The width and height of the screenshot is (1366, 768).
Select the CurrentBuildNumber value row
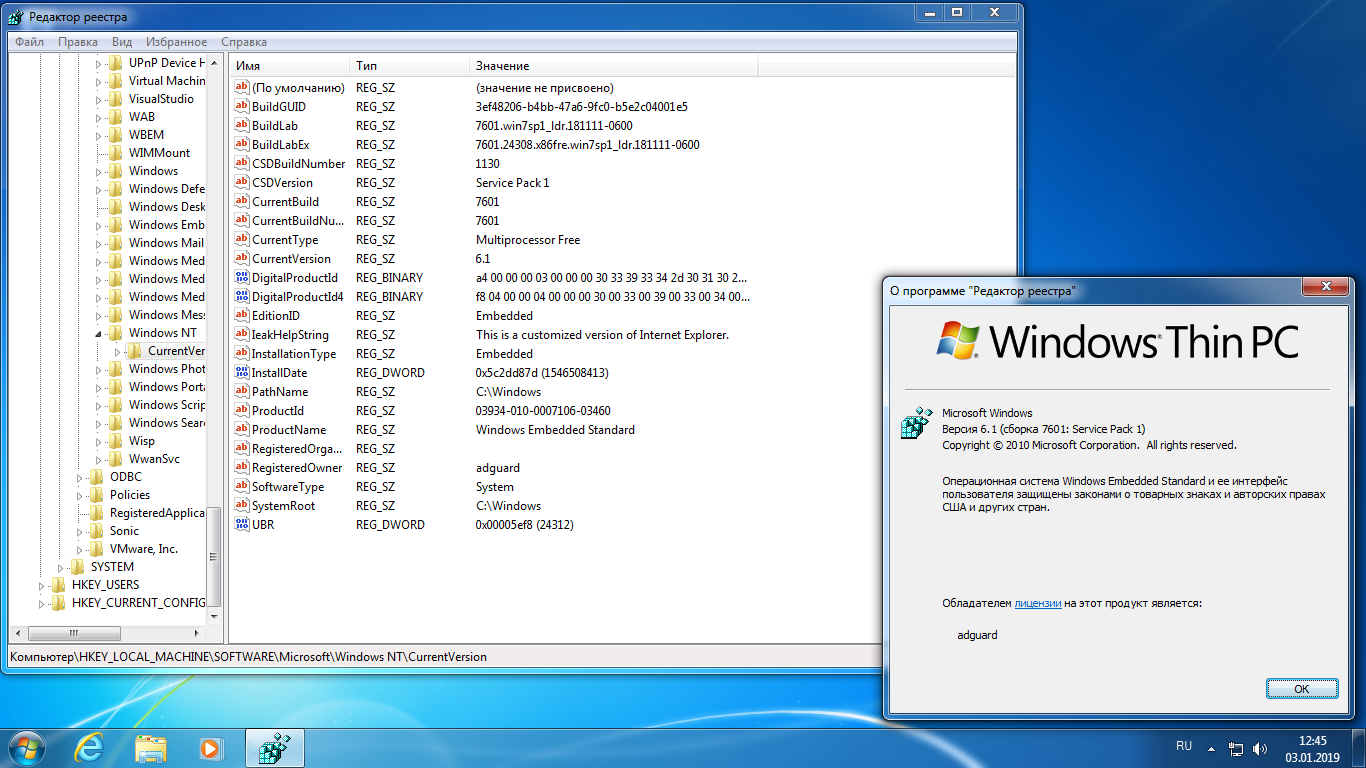(622, 220)
